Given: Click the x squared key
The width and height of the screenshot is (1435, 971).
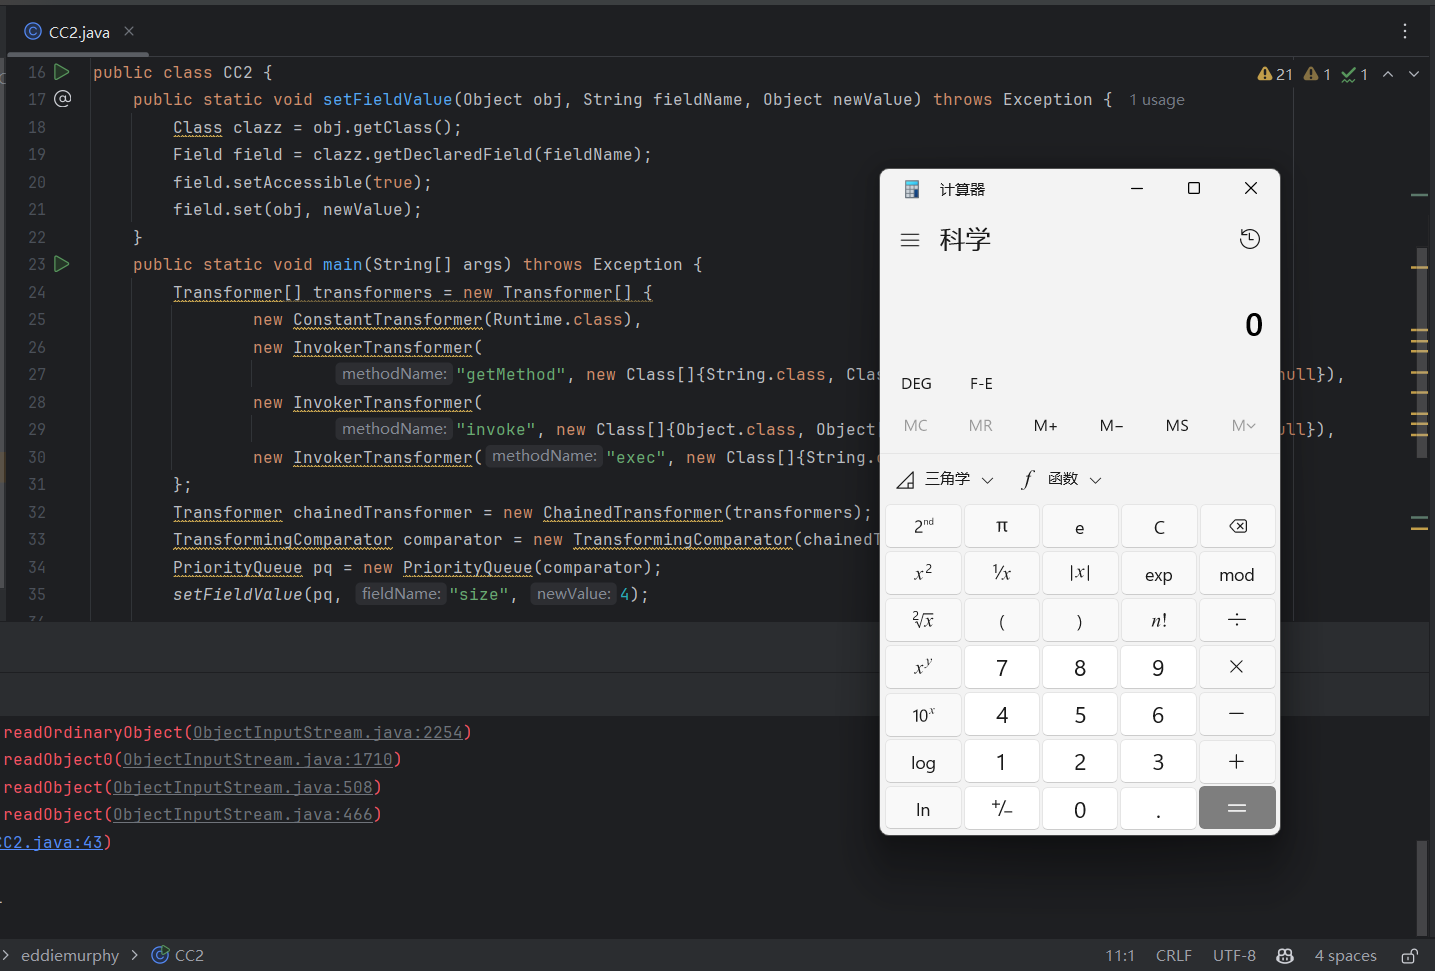Looking at the screenshot, I should coord(924,574).
